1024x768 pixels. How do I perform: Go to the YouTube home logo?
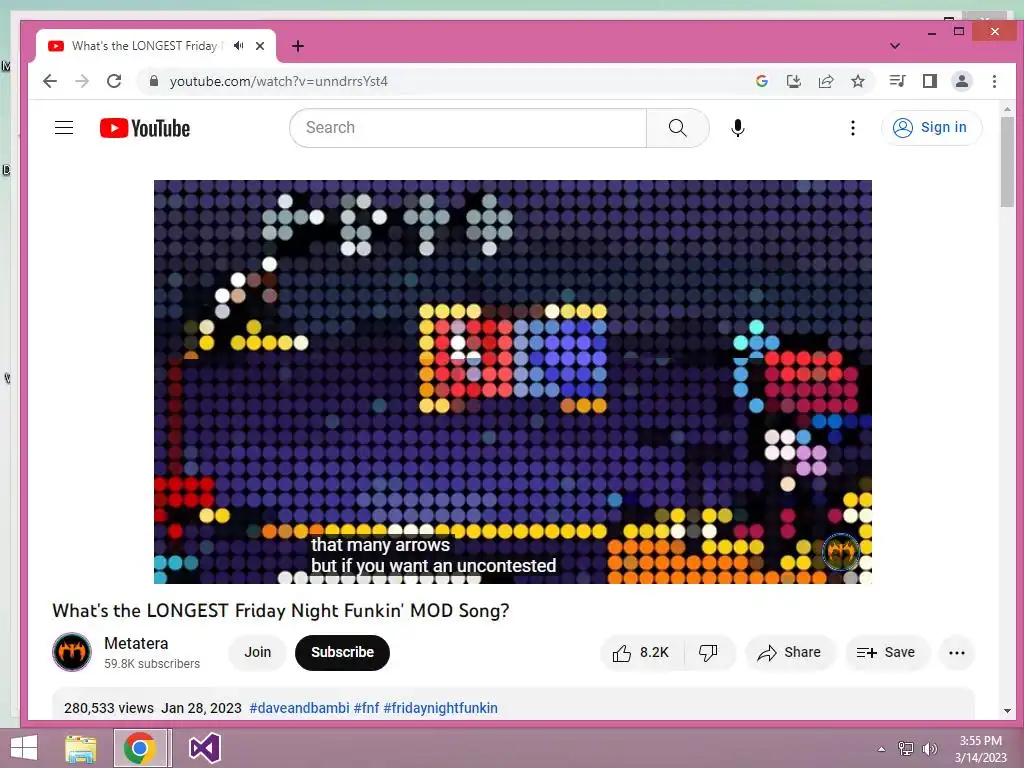145,128
